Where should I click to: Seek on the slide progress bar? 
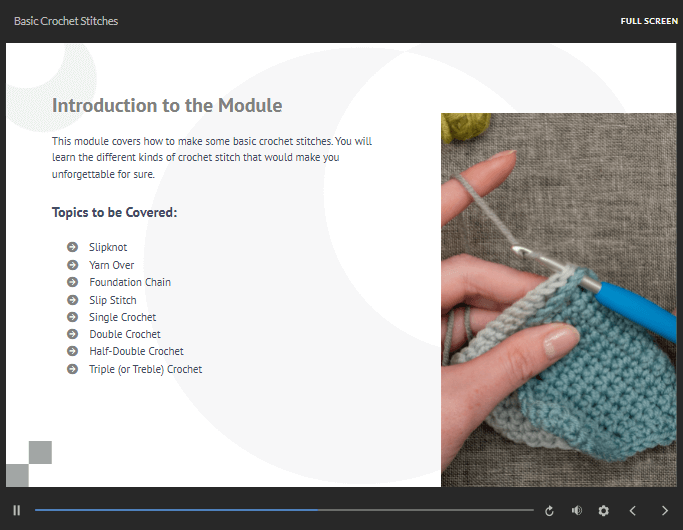[284, 510]
